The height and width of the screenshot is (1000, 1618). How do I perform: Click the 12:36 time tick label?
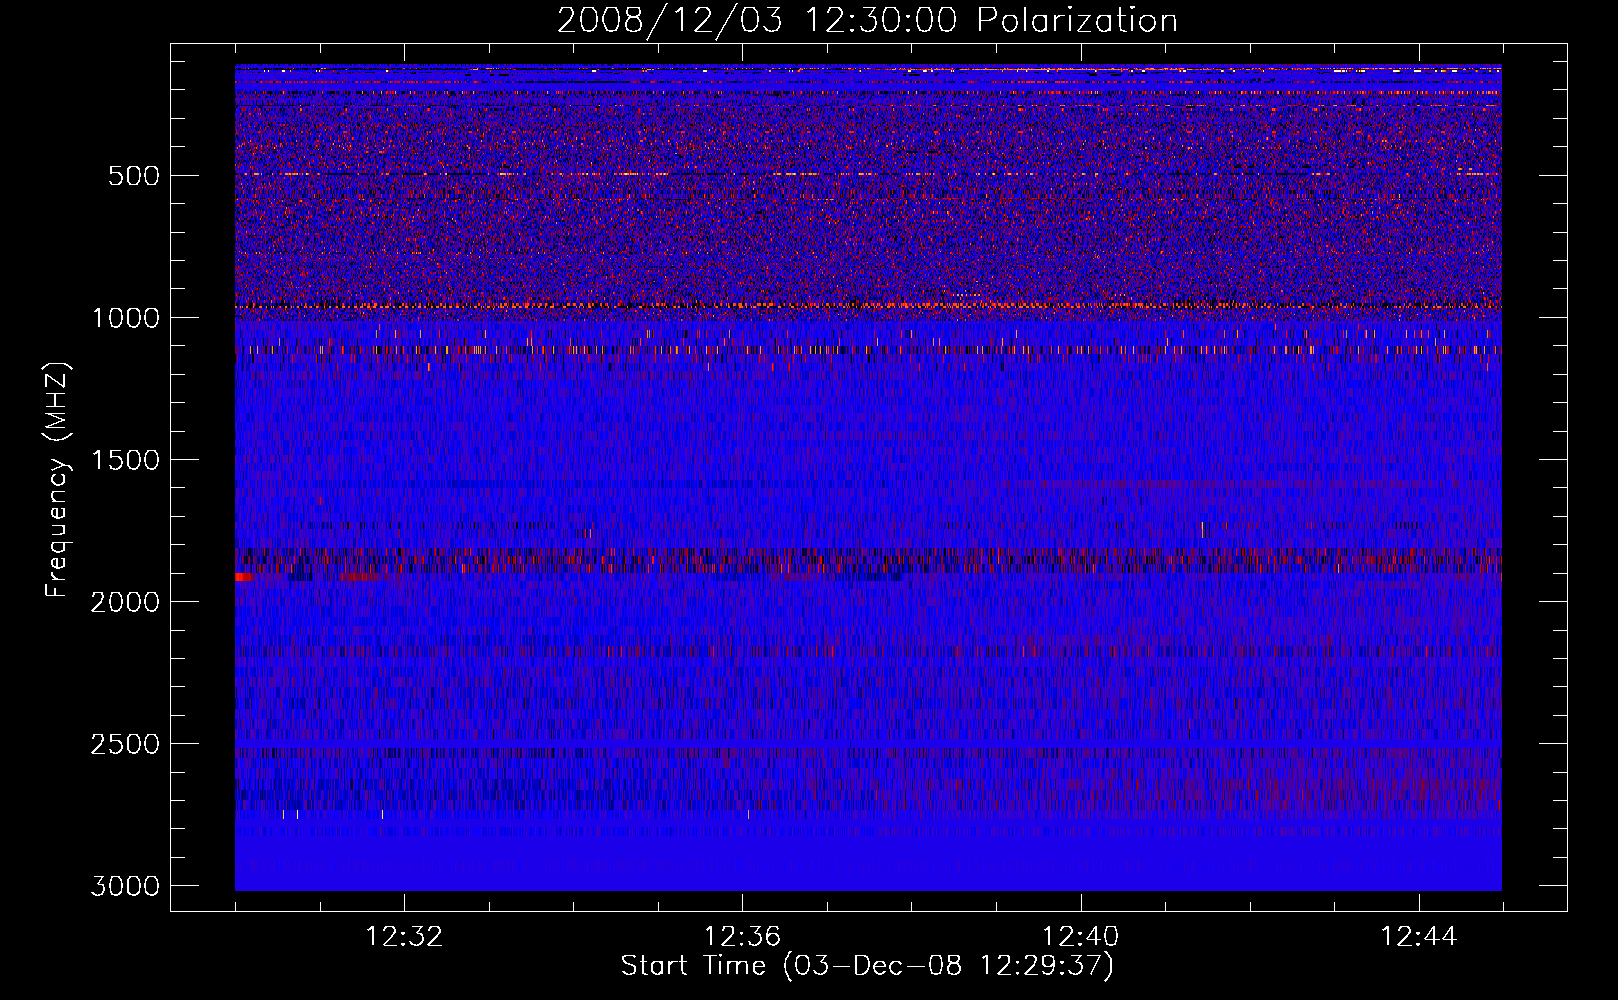(742, 937)
